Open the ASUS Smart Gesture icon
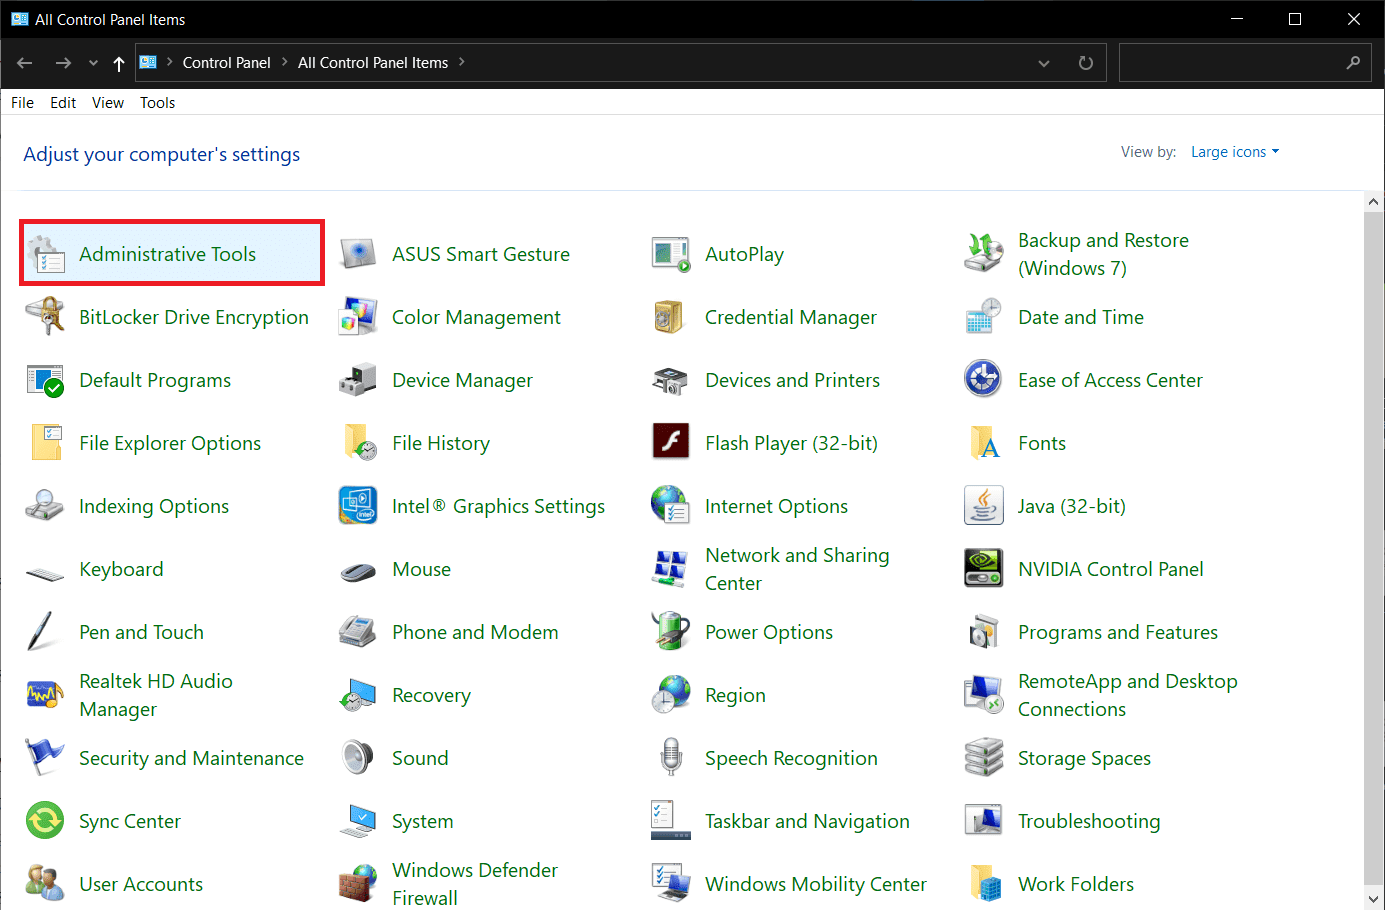 point(480,254)
